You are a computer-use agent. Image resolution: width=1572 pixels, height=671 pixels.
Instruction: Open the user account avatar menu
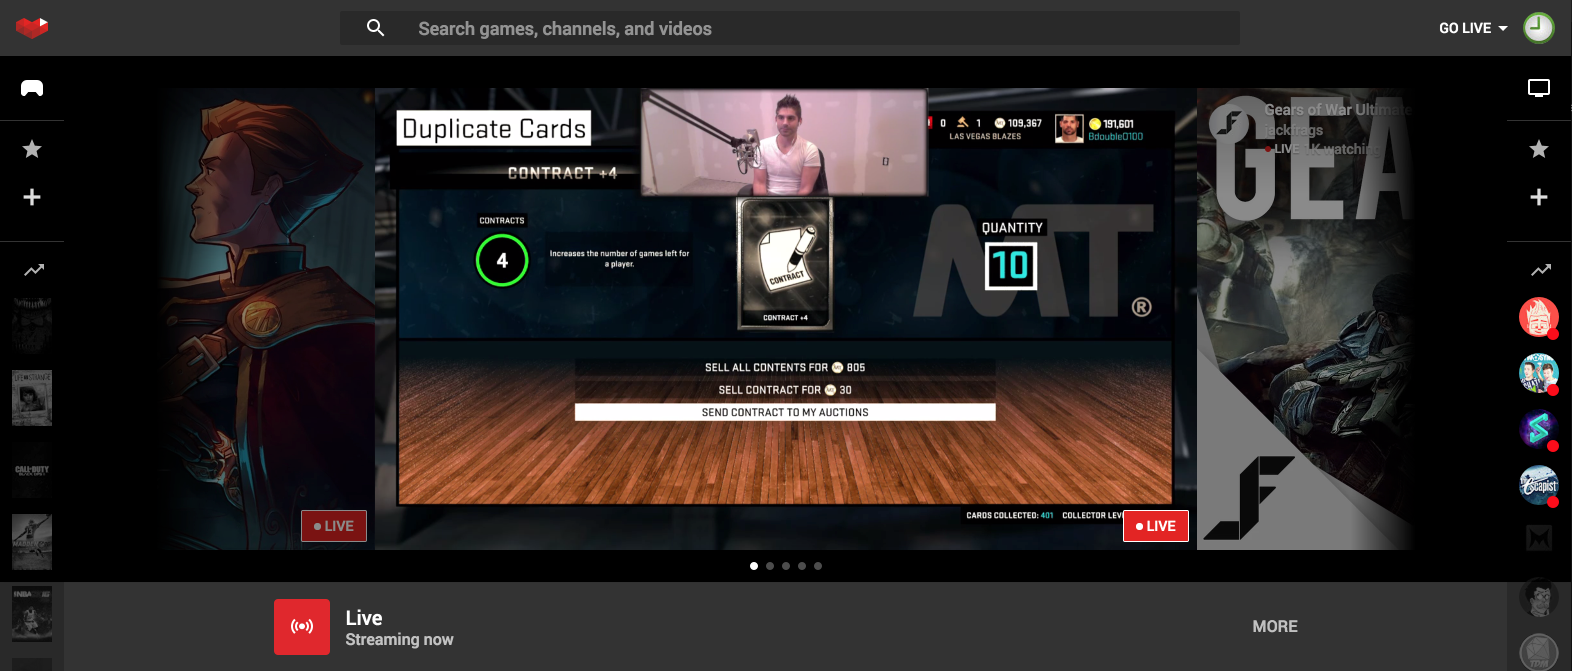click(1538, 28)
